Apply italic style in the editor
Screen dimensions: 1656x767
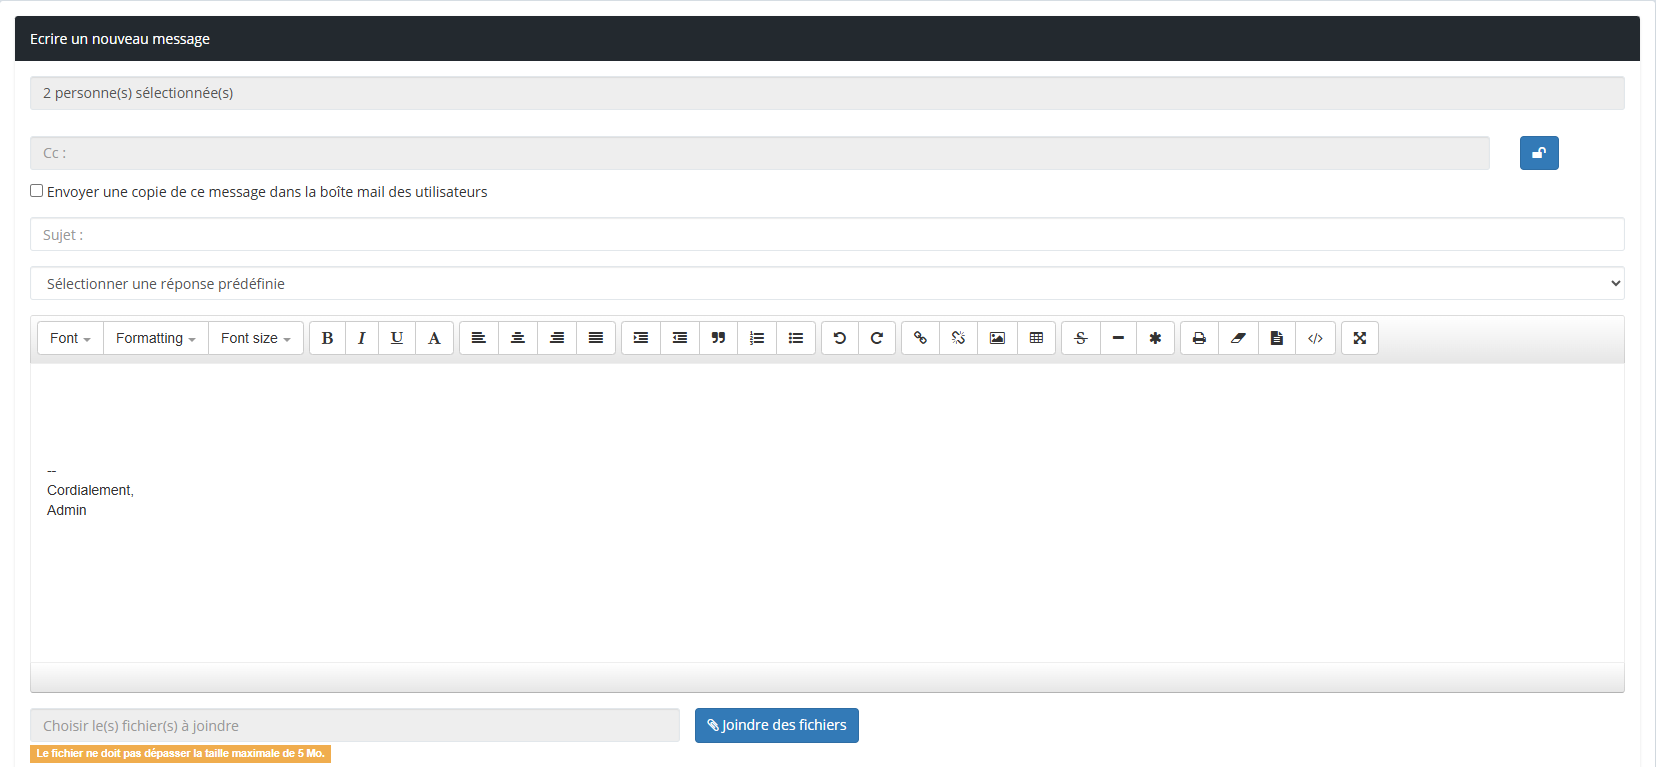point(362,338)
